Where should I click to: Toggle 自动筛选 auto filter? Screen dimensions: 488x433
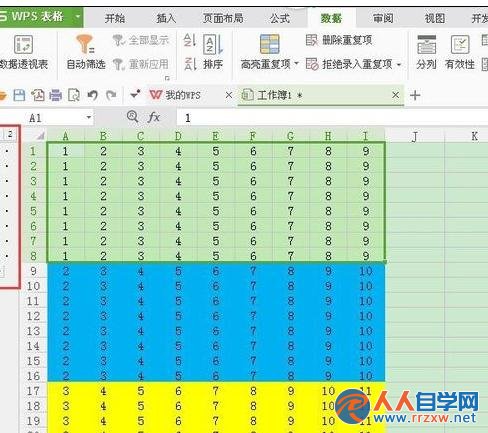86,52
